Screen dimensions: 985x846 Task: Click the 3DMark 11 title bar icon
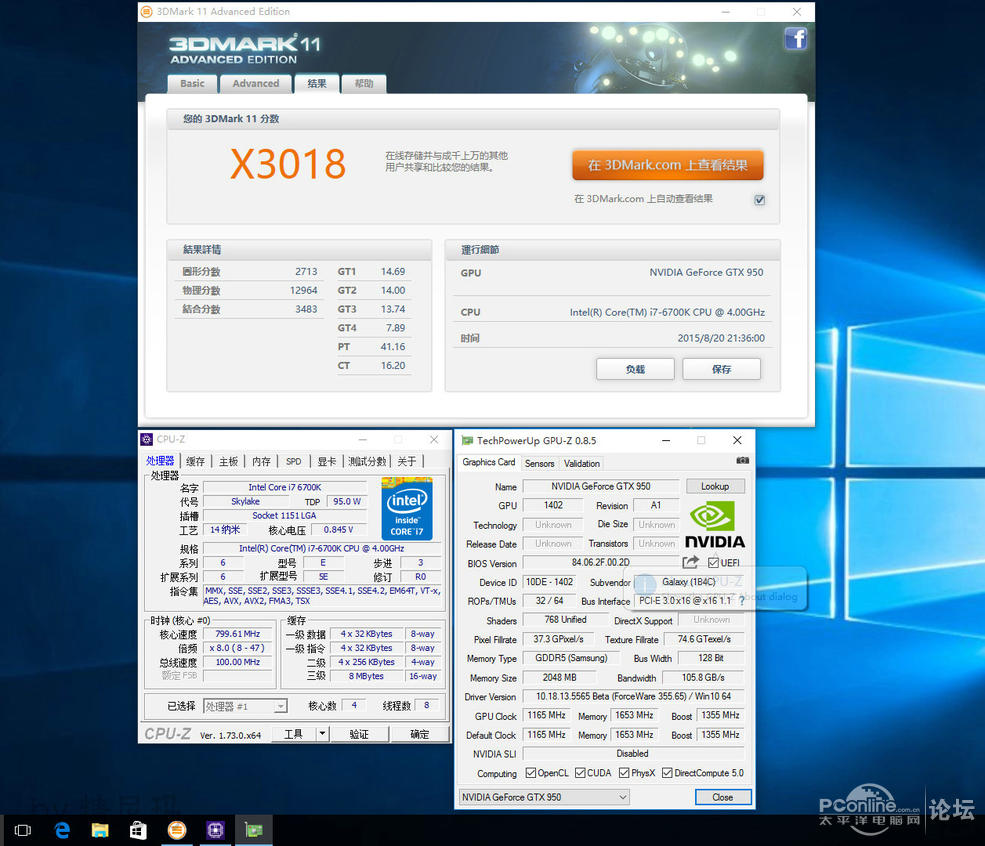click(x=146, y=11)
